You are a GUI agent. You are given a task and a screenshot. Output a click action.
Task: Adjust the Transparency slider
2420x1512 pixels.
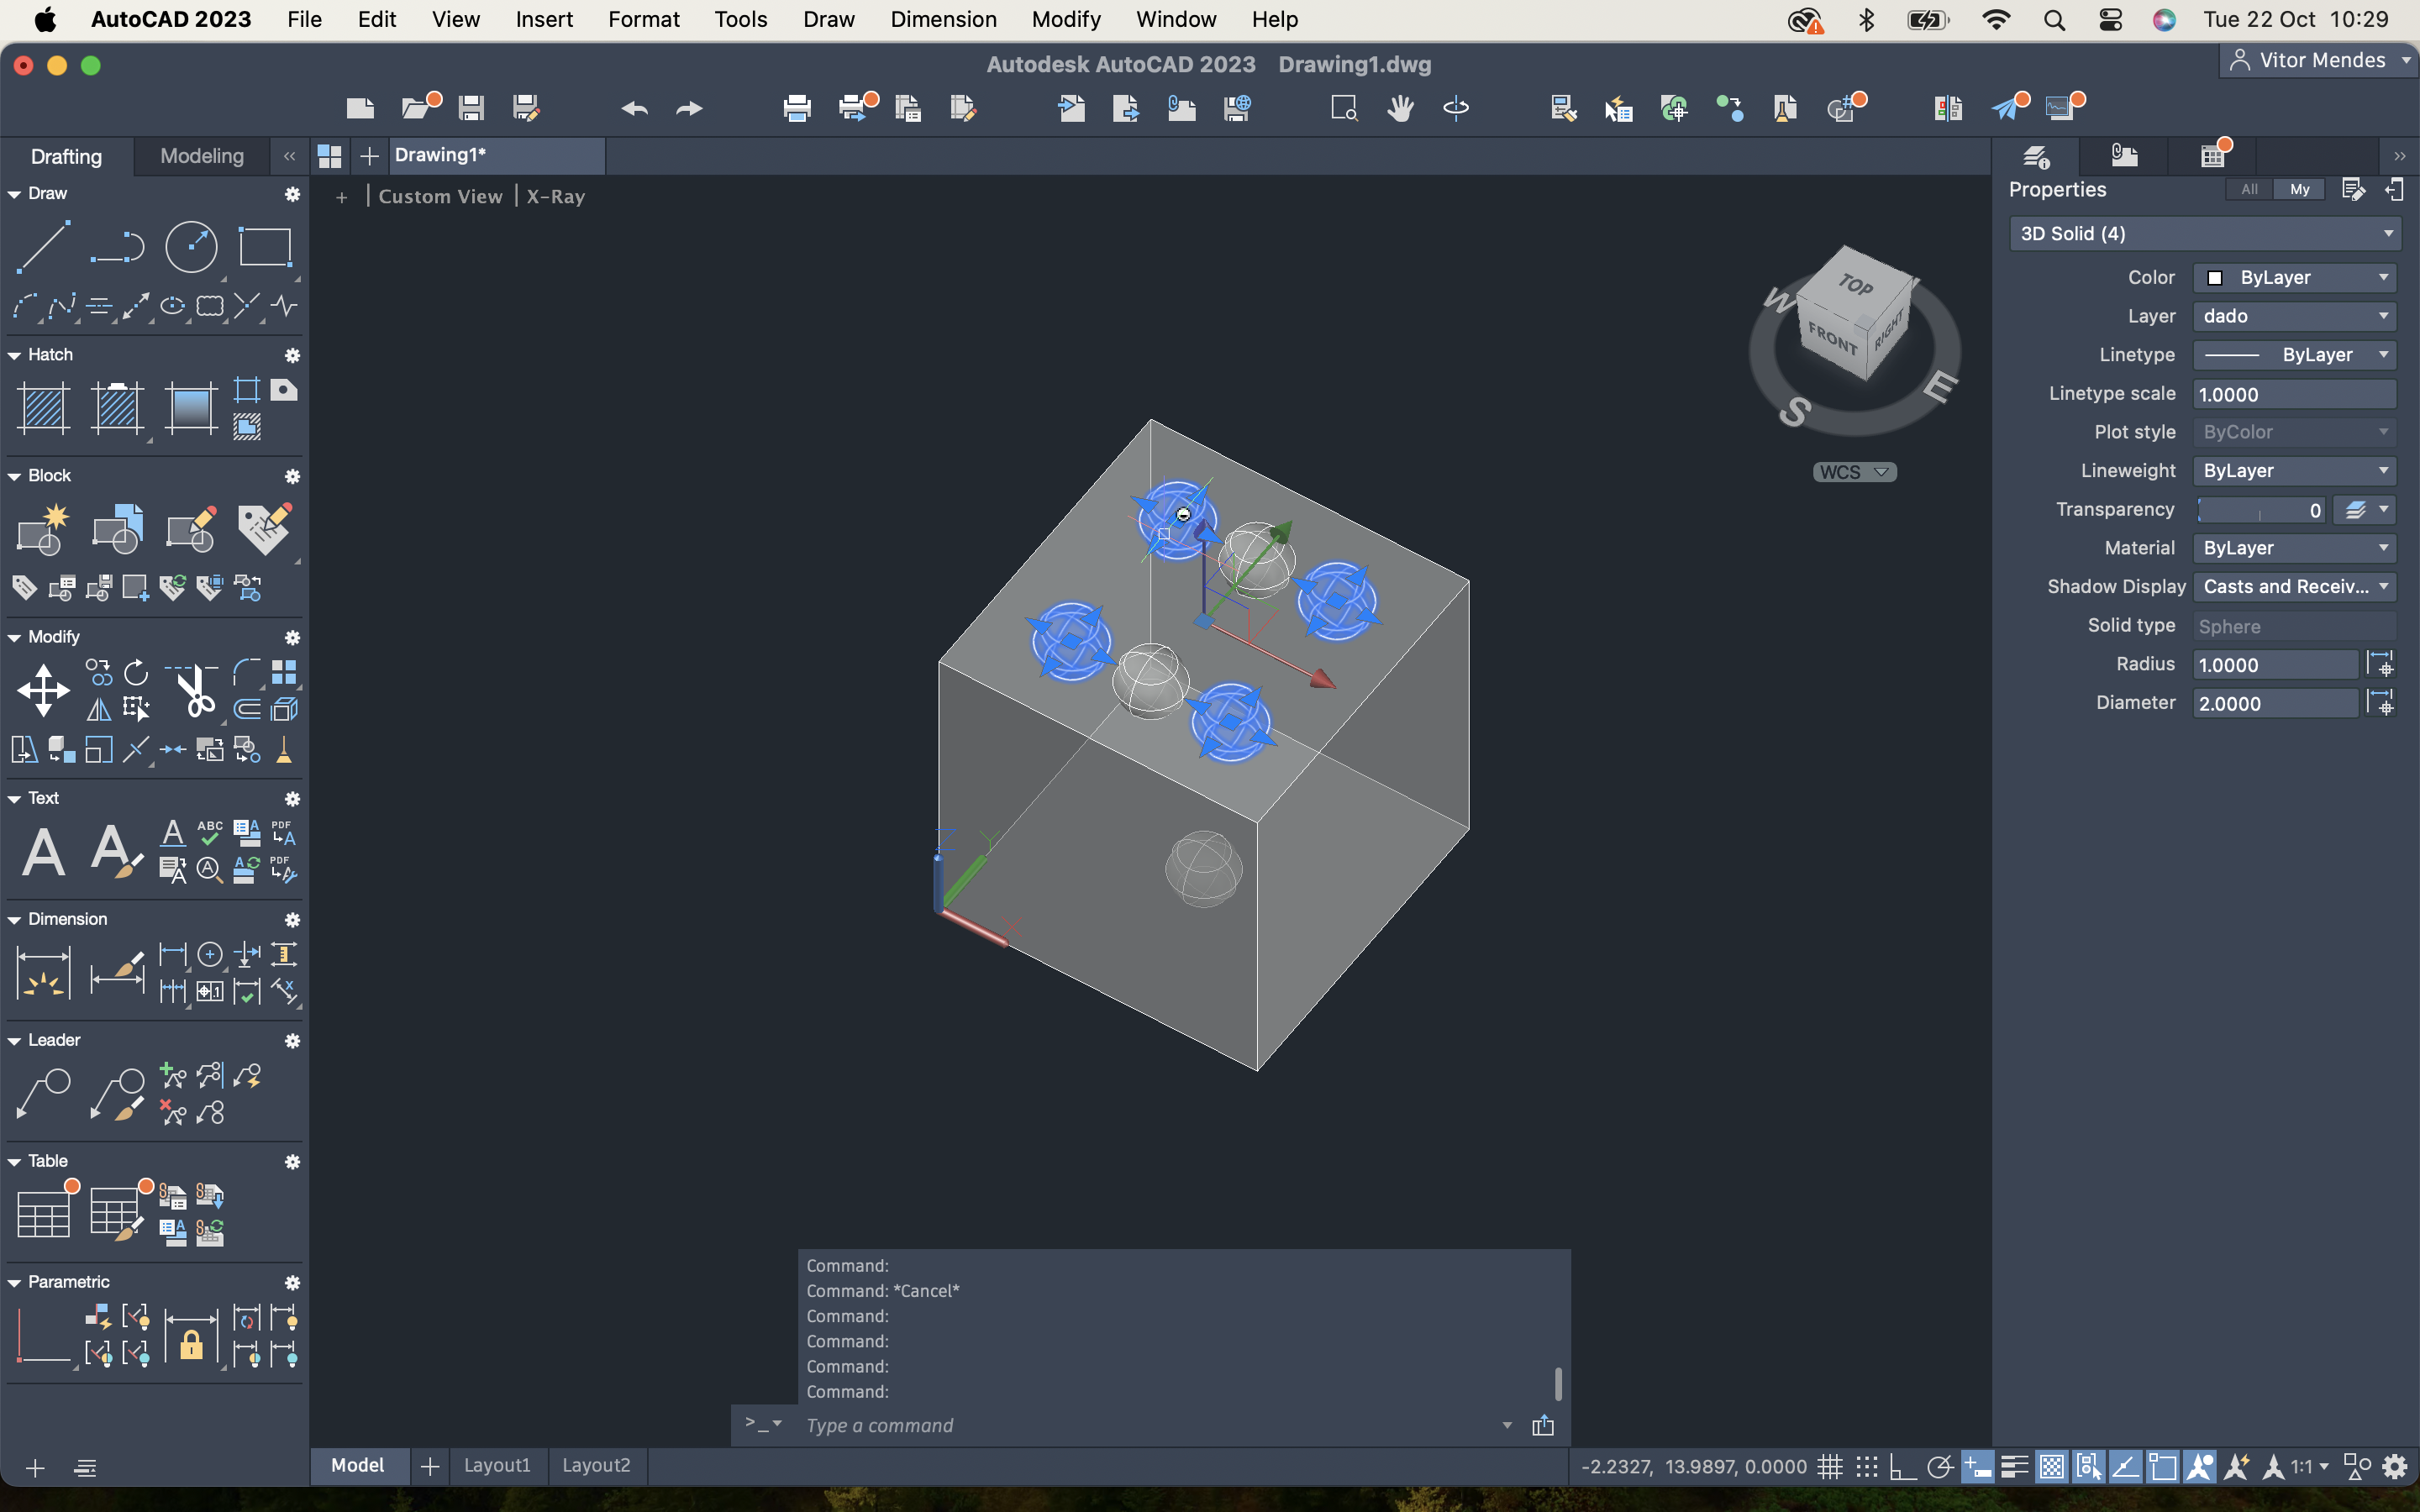[2262, 510]
